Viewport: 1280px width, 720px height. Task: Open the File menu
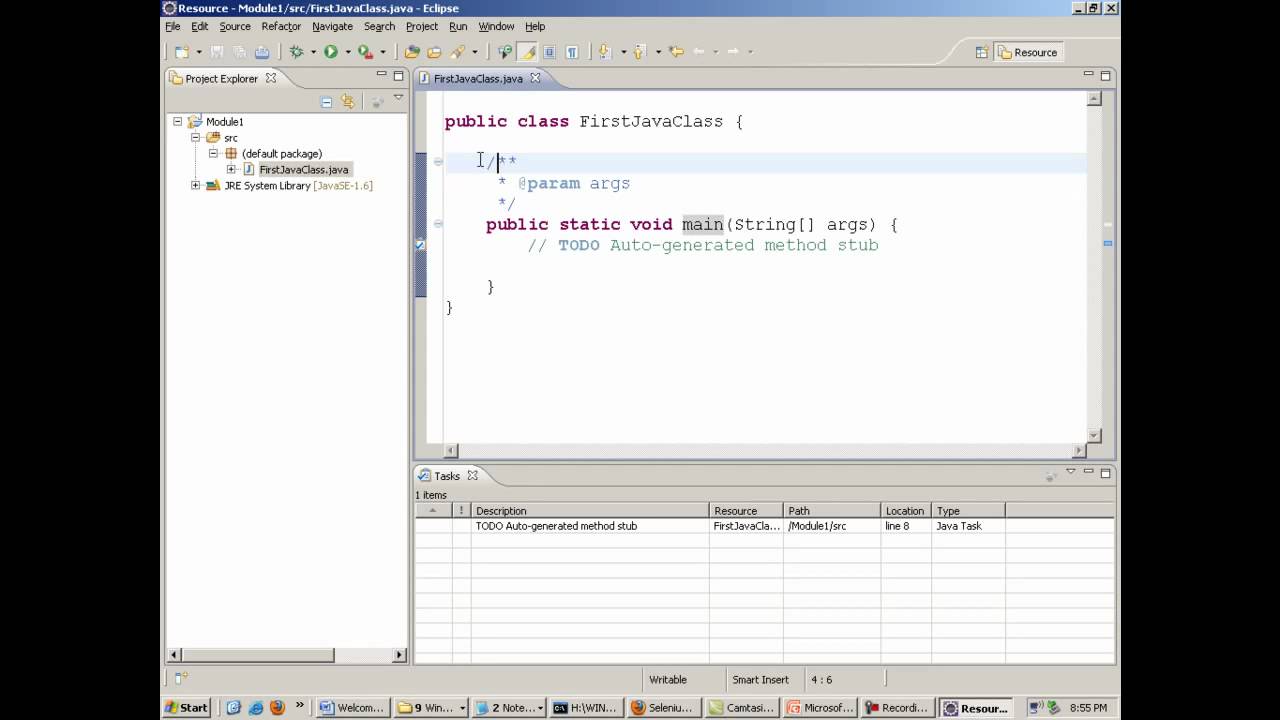pos(173,26)
